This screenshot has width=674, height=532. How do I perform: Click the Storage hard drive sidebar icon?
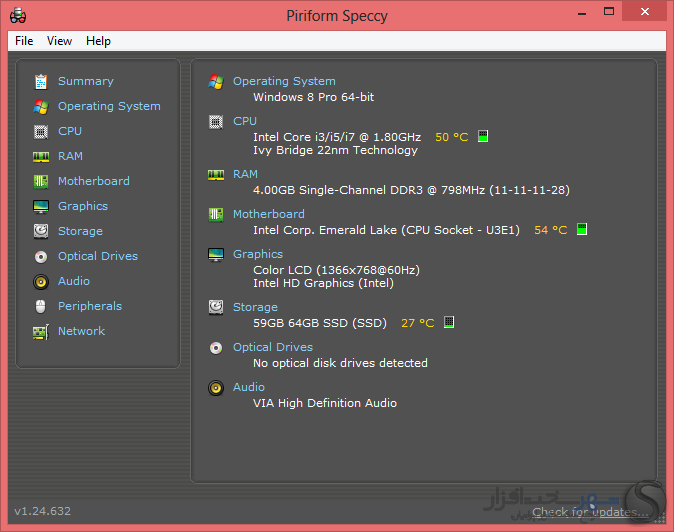pyautogui.click(x=41, y=231)
